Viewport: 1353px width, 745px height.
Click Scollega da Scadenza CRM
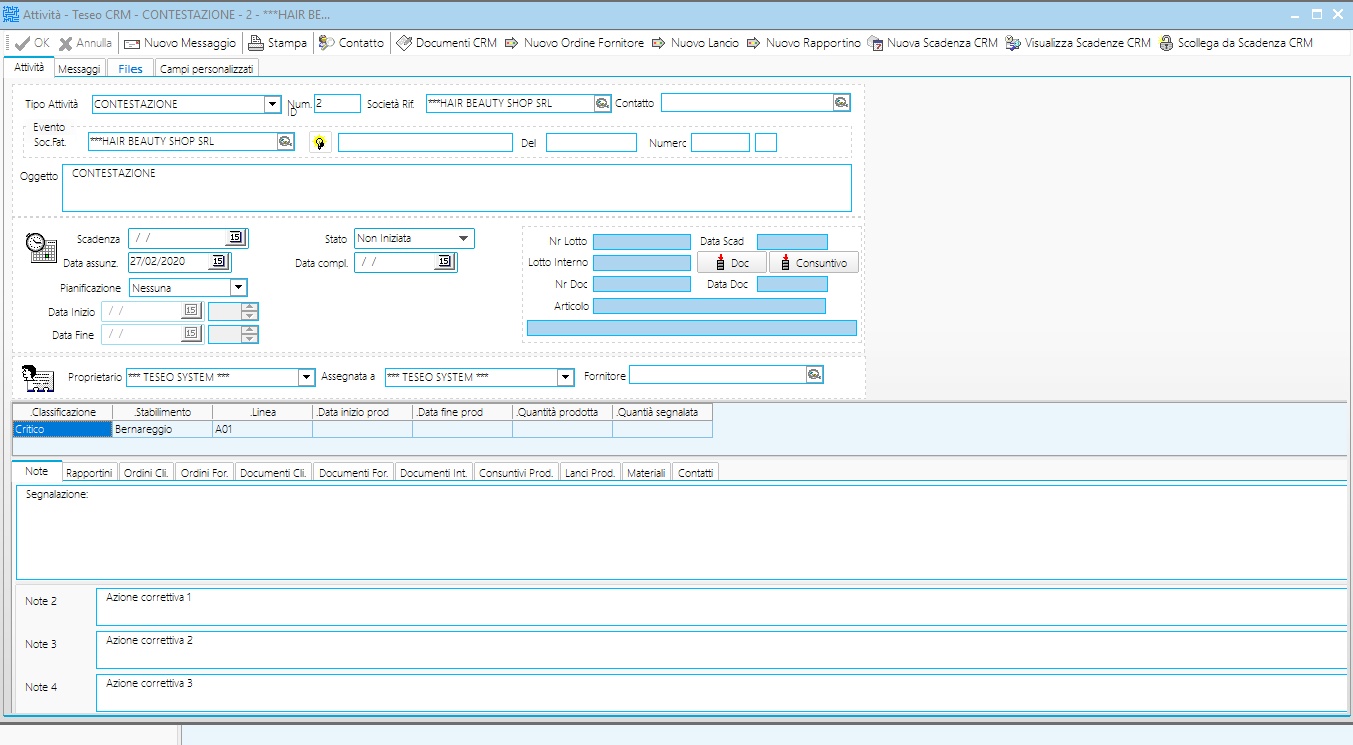point(1236,43)
